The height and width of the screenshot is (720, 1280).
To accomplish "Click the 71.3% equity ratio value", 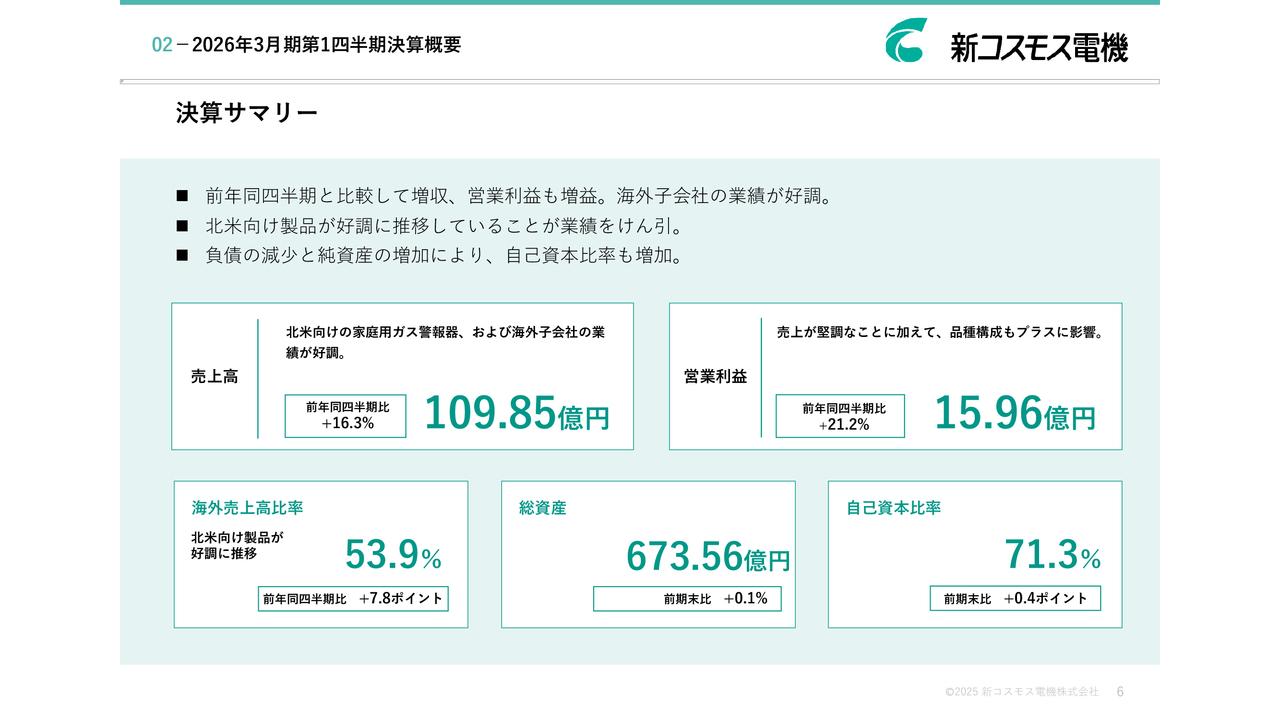I will [1052, 554].
